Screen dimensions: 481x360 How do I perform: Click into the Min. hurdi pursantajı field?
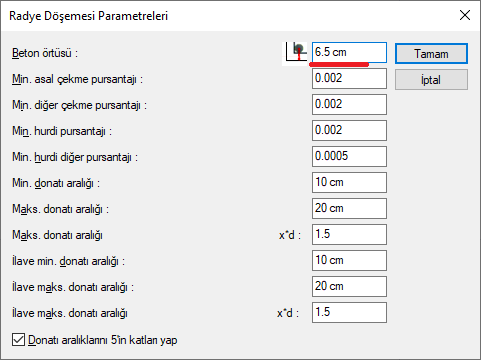coord(349,130)
